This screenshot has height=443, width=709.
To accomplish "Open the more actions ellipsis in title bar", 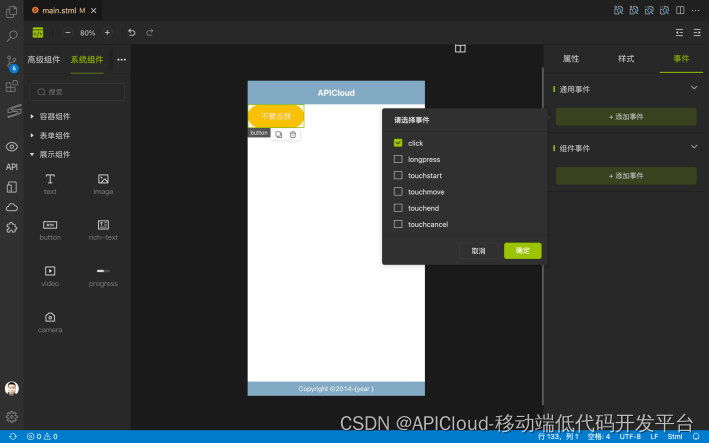I will (x=695, y=10).
